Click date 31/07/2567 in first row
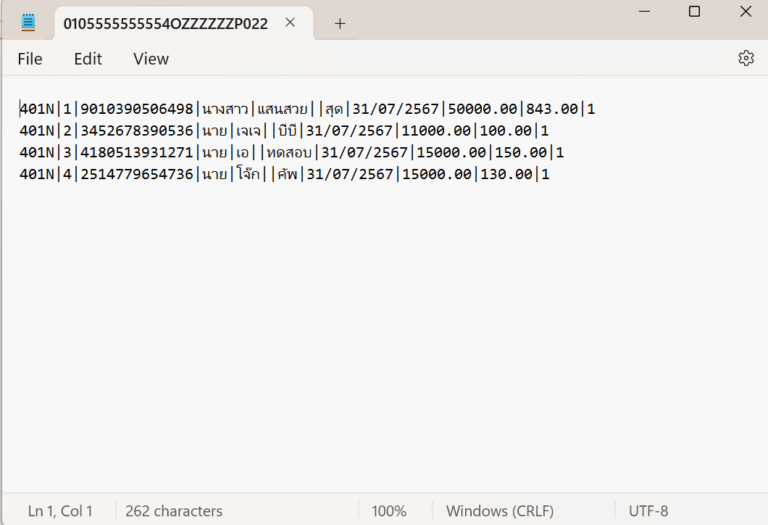Image resolution: width=768 pixels, height=525 pixels. click(395, 109)
